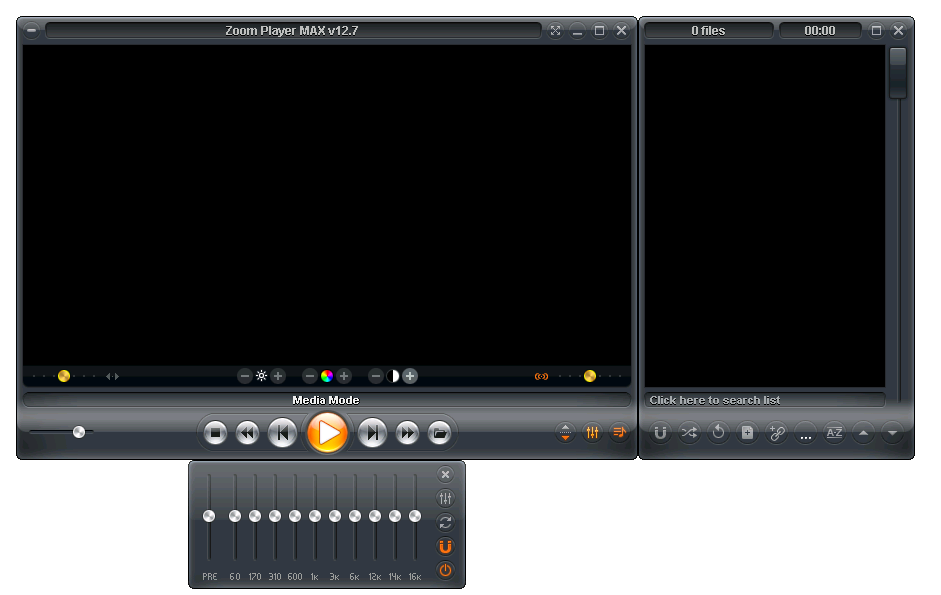Click the Rewind button
Viewport: 941px width, 595px height.
pyautogui.click(x=247, y=433)
